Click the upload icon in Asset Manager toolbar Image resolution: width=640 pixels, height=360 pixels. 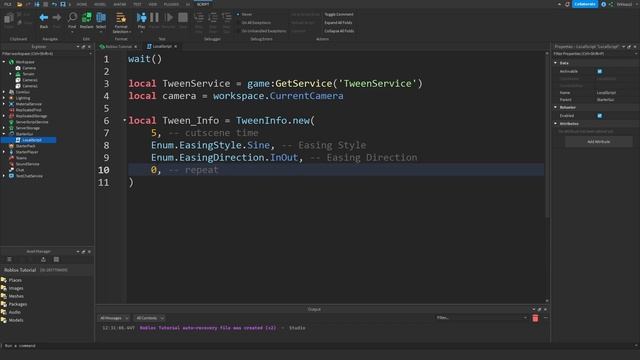pyautogui.click(x=43, y=260)
